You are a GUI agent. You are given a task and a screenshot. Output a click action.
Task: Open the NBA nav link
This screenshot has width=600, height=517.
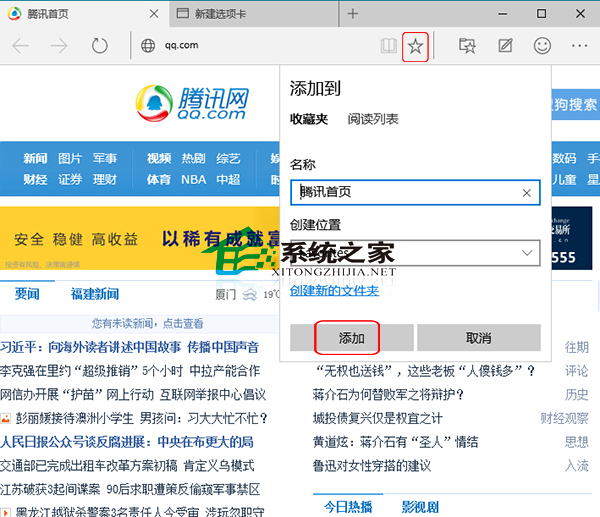[194, 179]
